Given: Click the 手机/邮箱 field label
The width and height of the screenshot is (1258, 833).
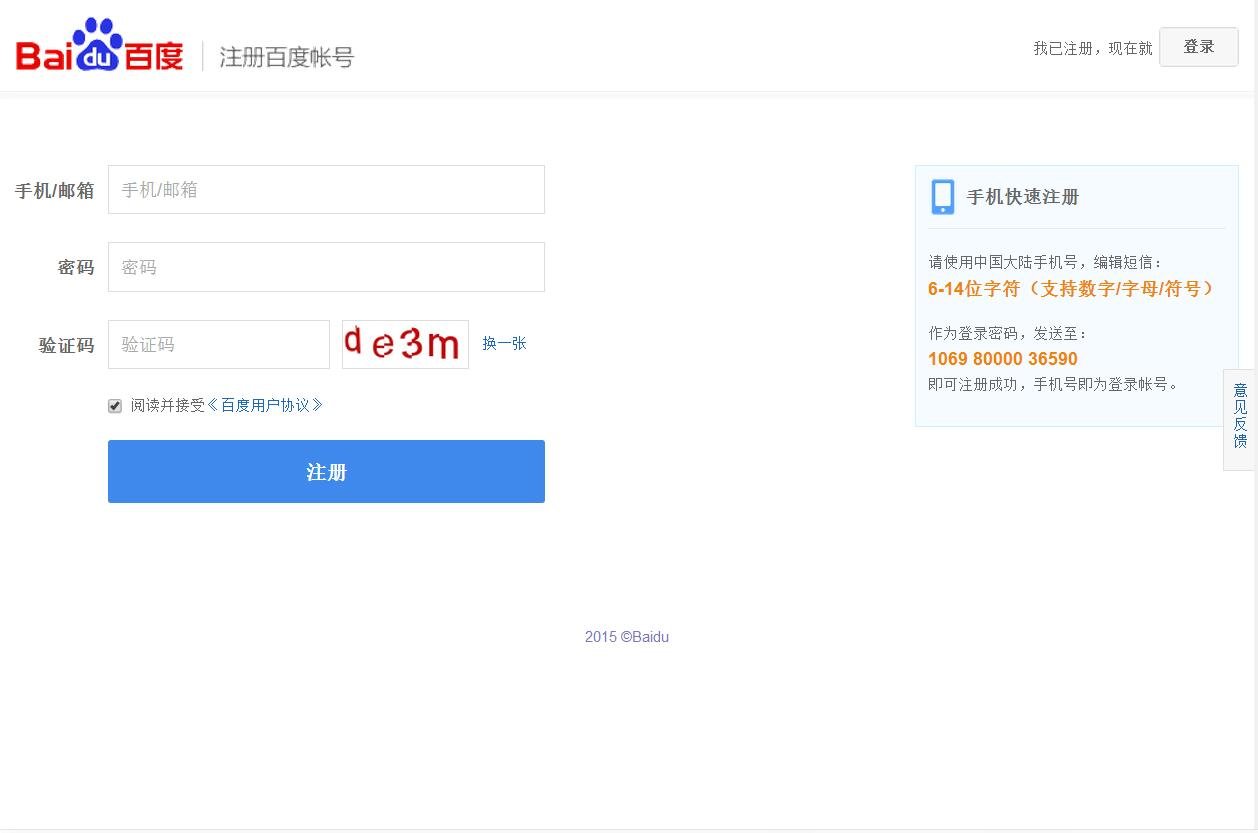Looking at the screenshot, I should coord(54,190).
